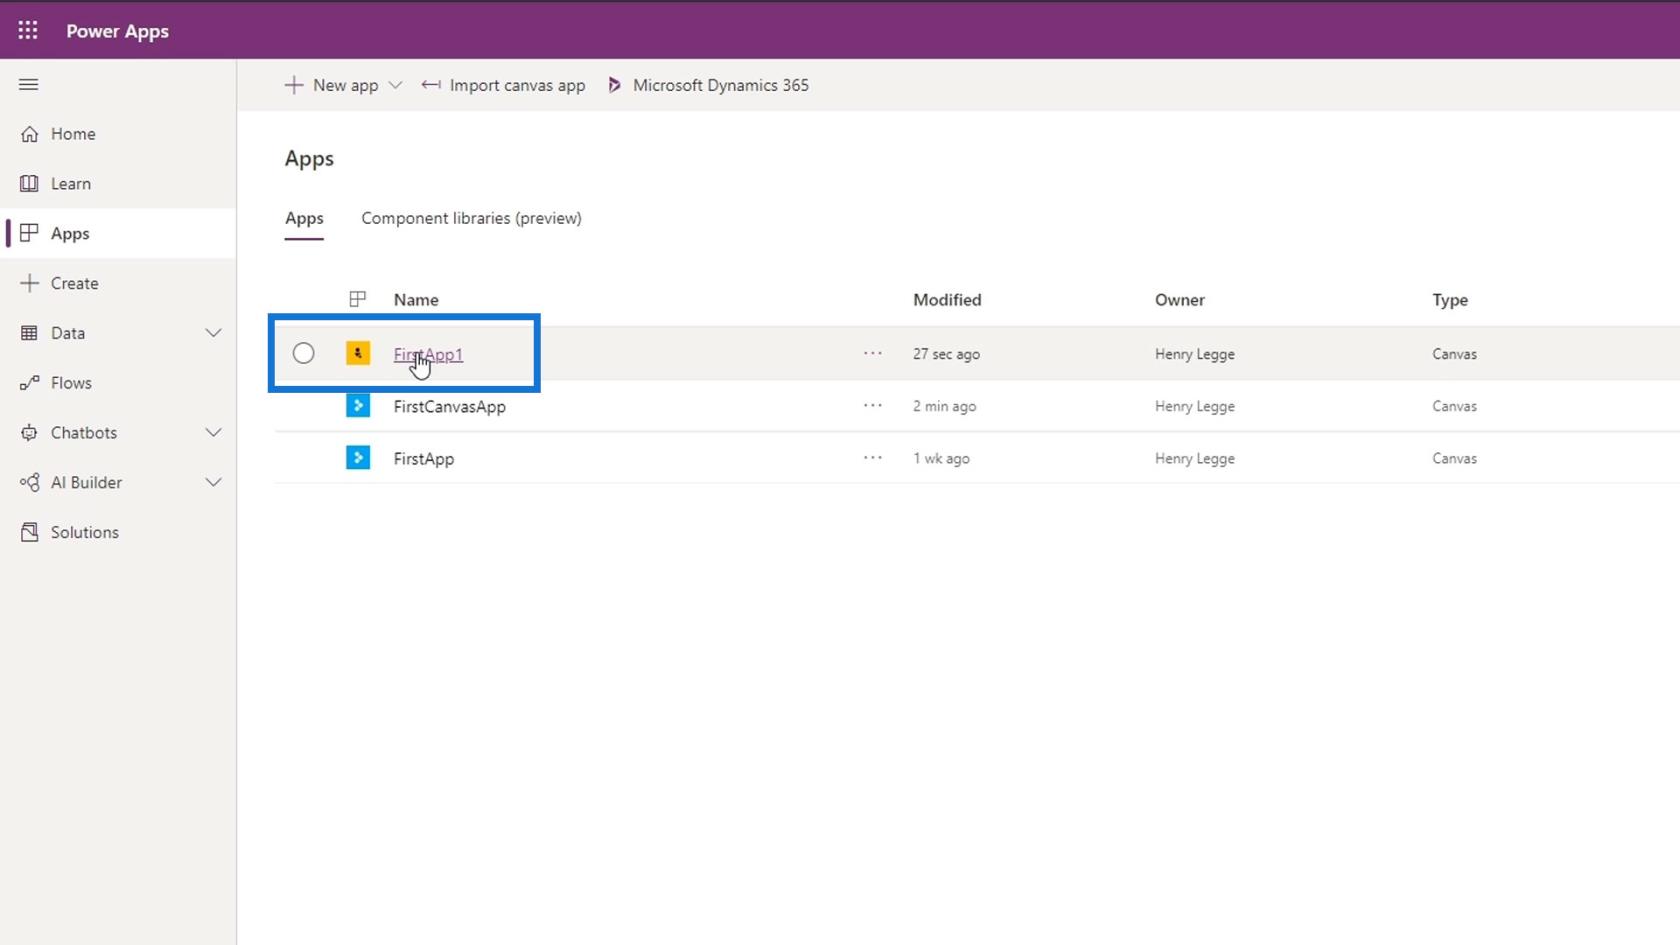Click the app type column header icon
This screenshot has width=1680, height=945.
pos(357,299)
